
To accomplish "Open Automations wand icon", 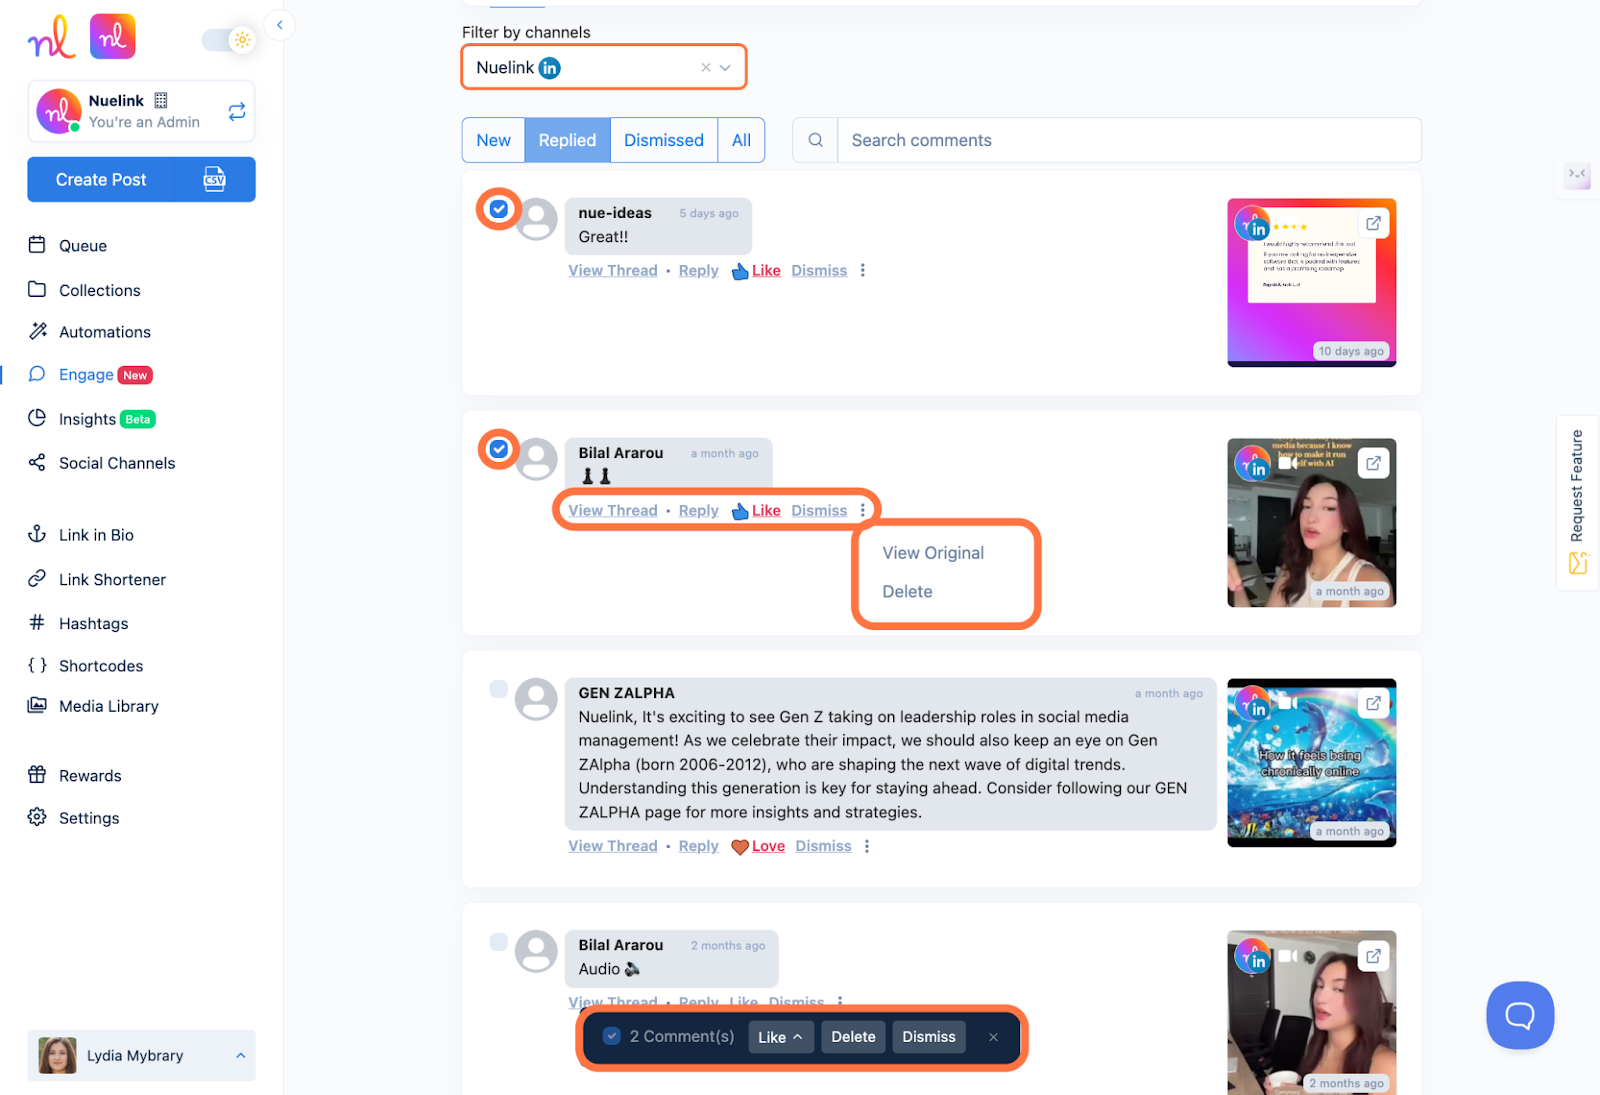I will pos(37,331).
